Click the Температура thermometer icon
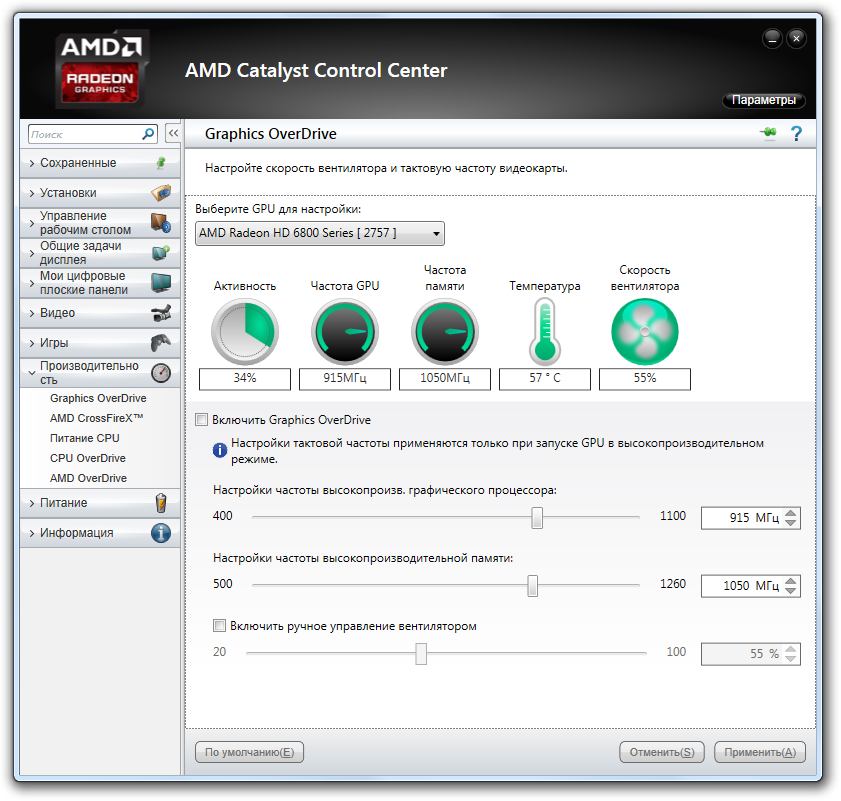The width and height of the screenshot is (841, 801). [545, 332]
